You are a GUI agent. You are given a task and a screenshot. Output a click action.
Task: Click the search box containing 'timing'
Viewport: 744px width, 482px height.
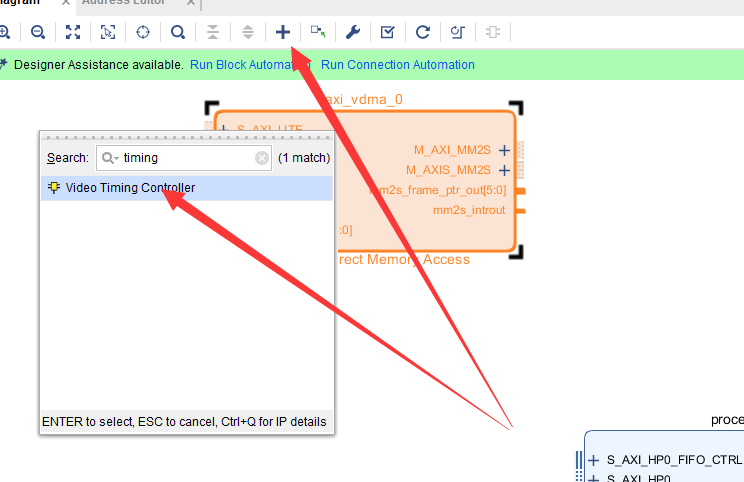[x=184, y=158]
